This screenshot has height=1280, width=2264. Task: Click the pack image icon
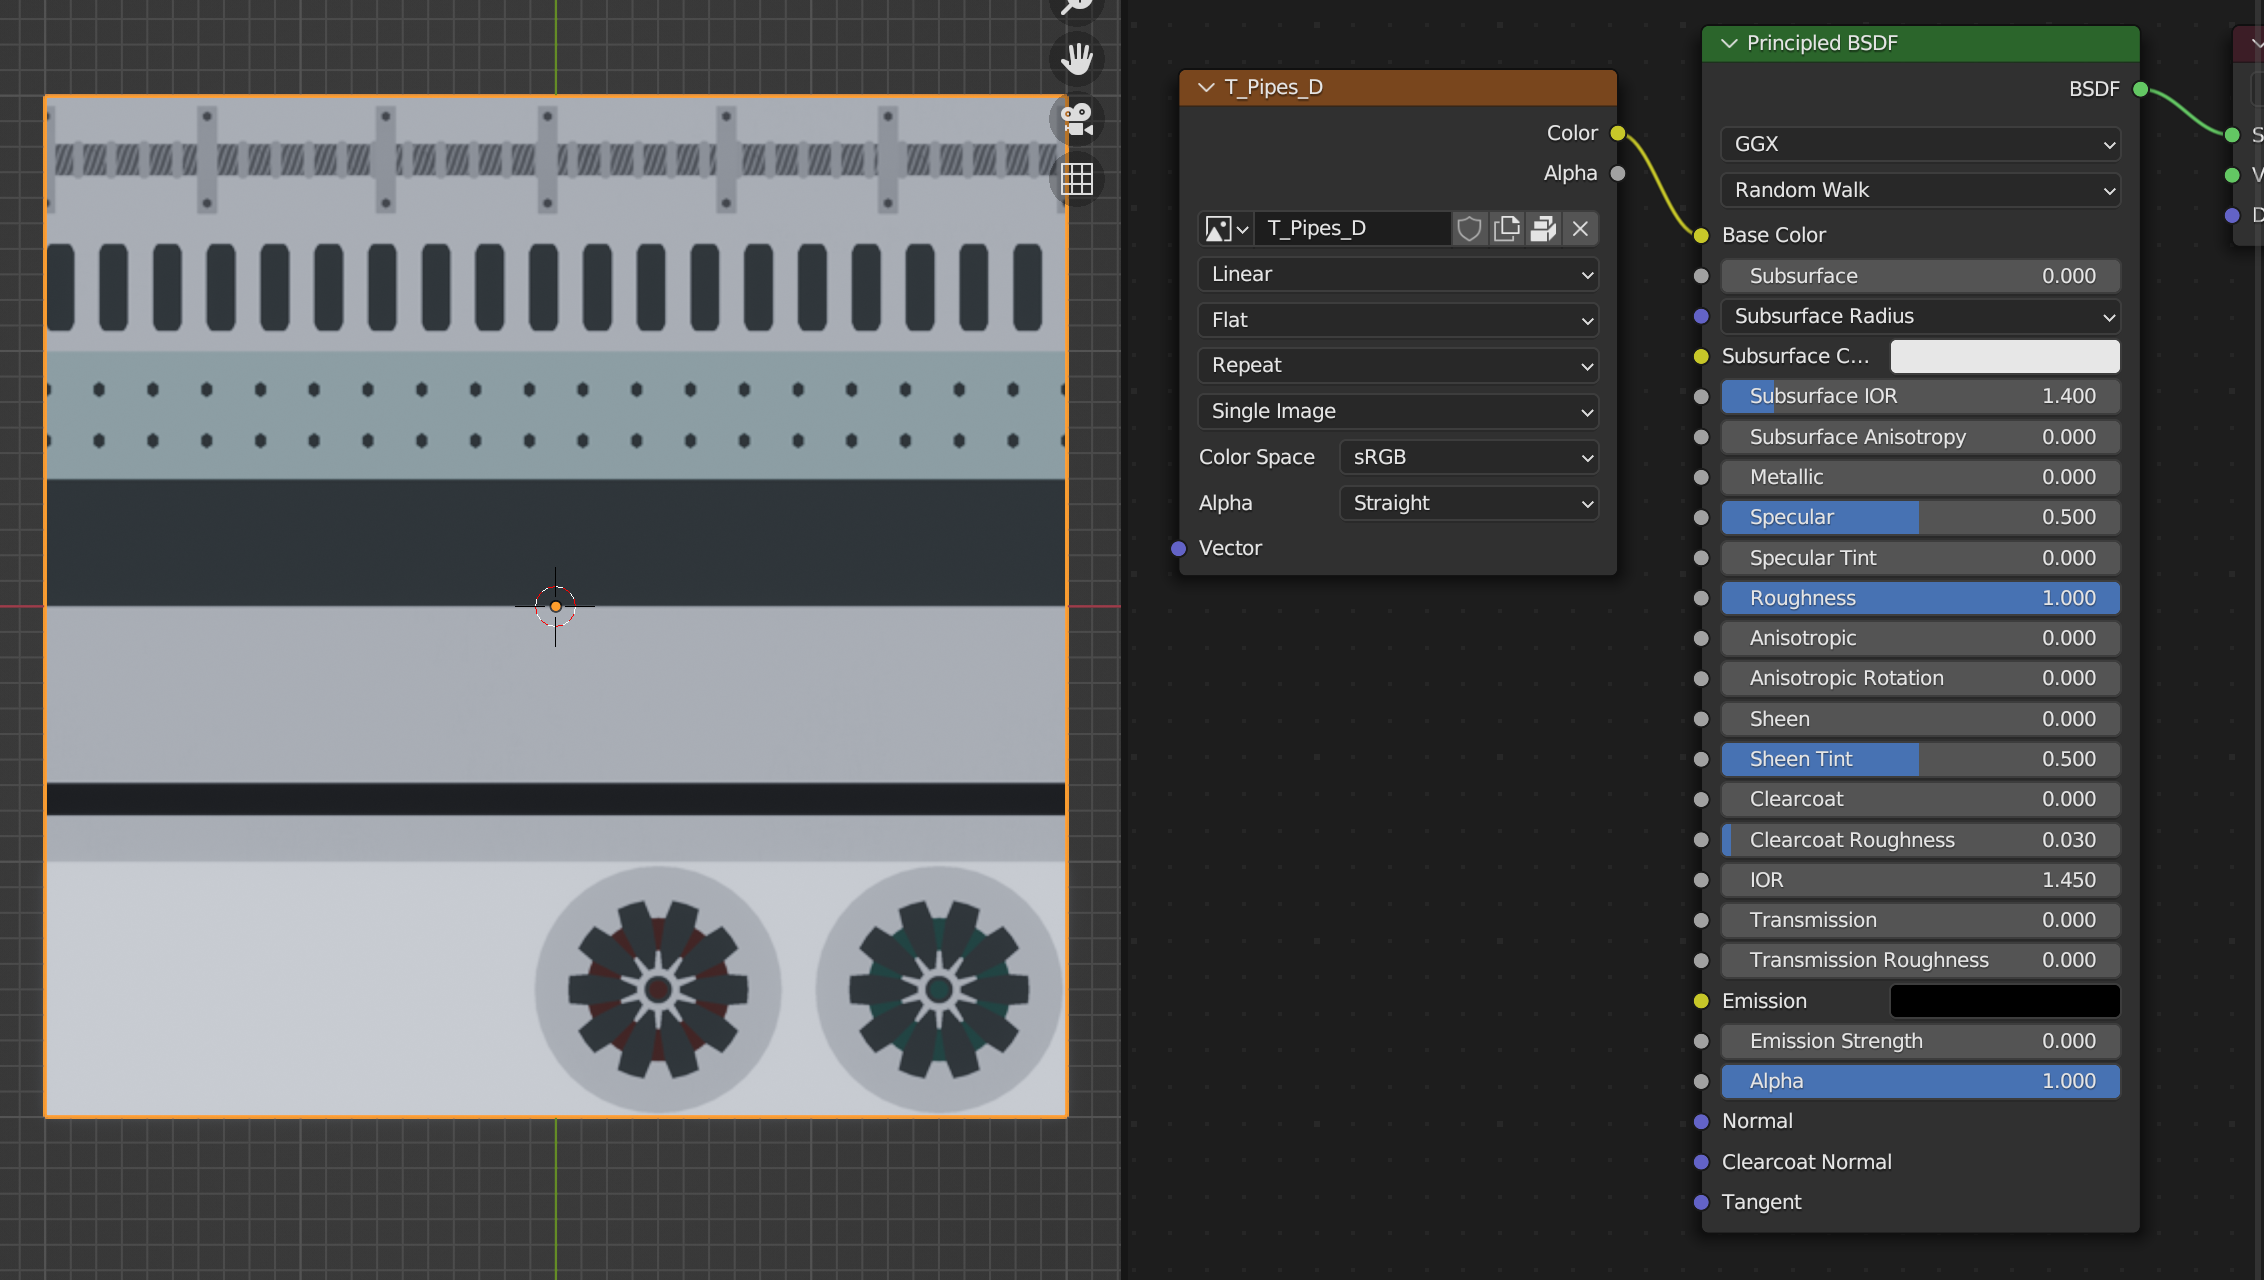pyautogui.click(x=1543, y=229)
